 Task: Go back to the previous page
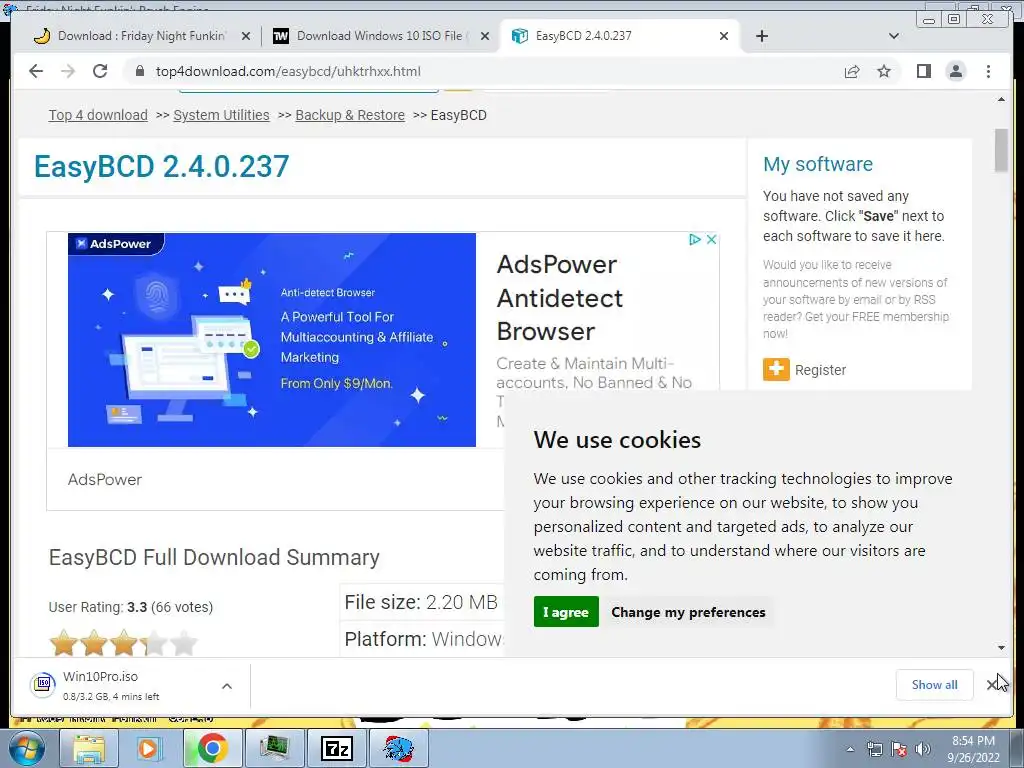[x=36, y=71]
